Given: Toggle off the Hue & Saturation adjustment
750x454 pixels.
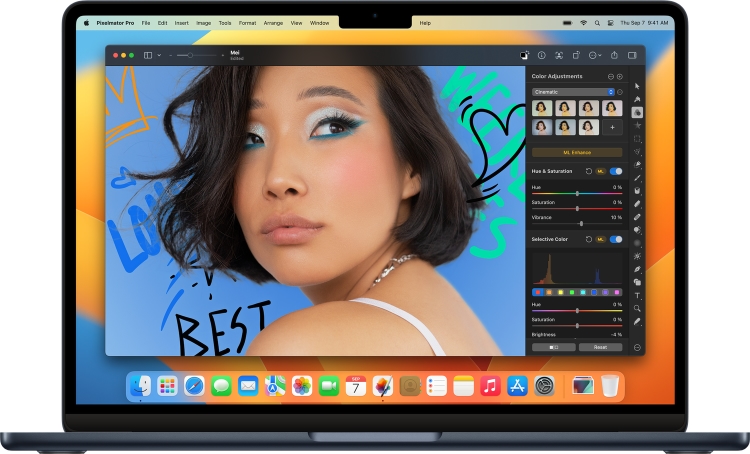Looking at the screenshot, I should pyautogui.click(x=616, y=171).
